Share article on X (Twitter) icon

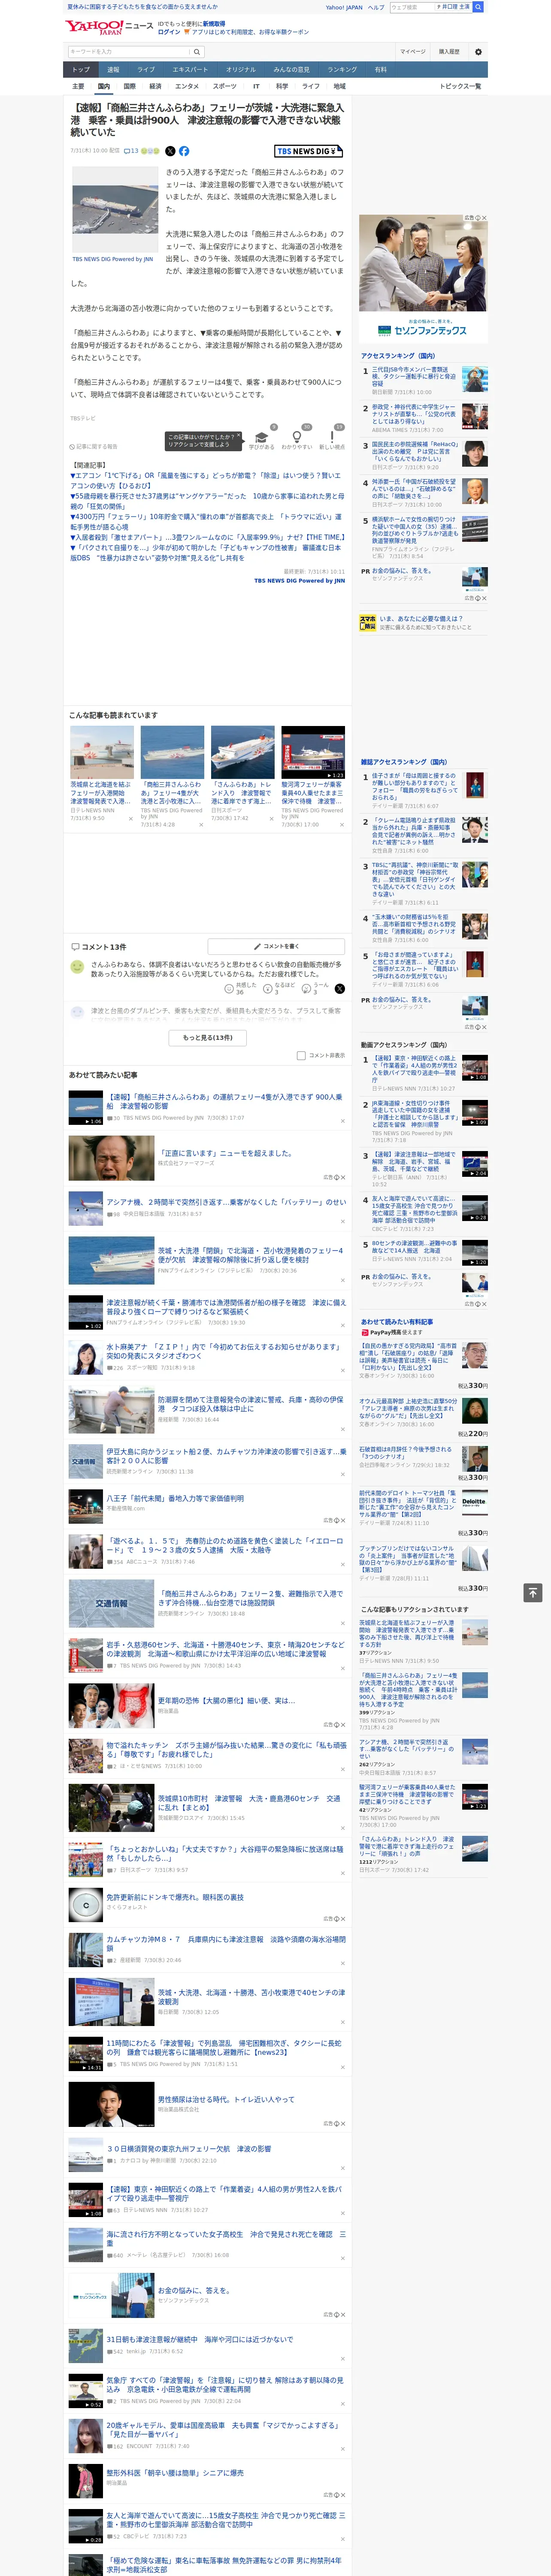[170, 151]
